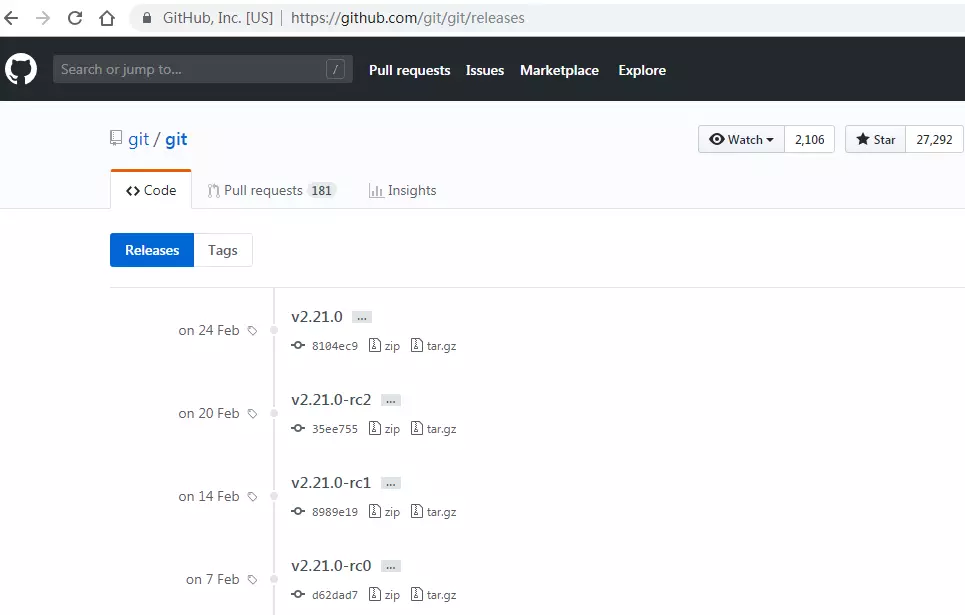Click the on 14 Feb date text
965x615 pixels.
[x=209, y=497]
